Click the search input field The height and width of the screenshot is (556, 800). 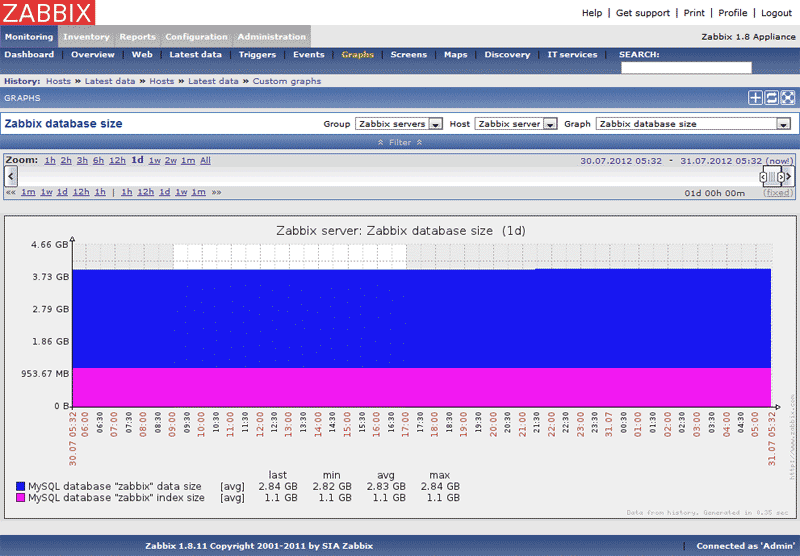(686, 68)
